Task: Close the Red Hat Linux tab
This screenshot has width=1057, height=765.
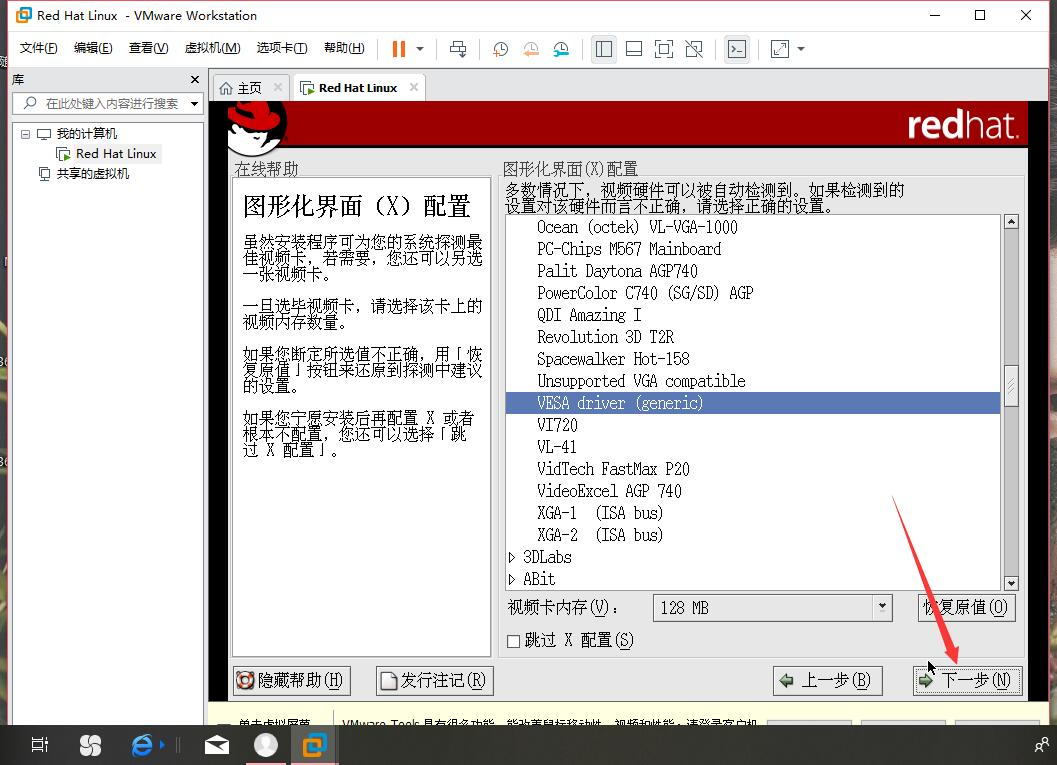Action: click(x=414, y=87)
